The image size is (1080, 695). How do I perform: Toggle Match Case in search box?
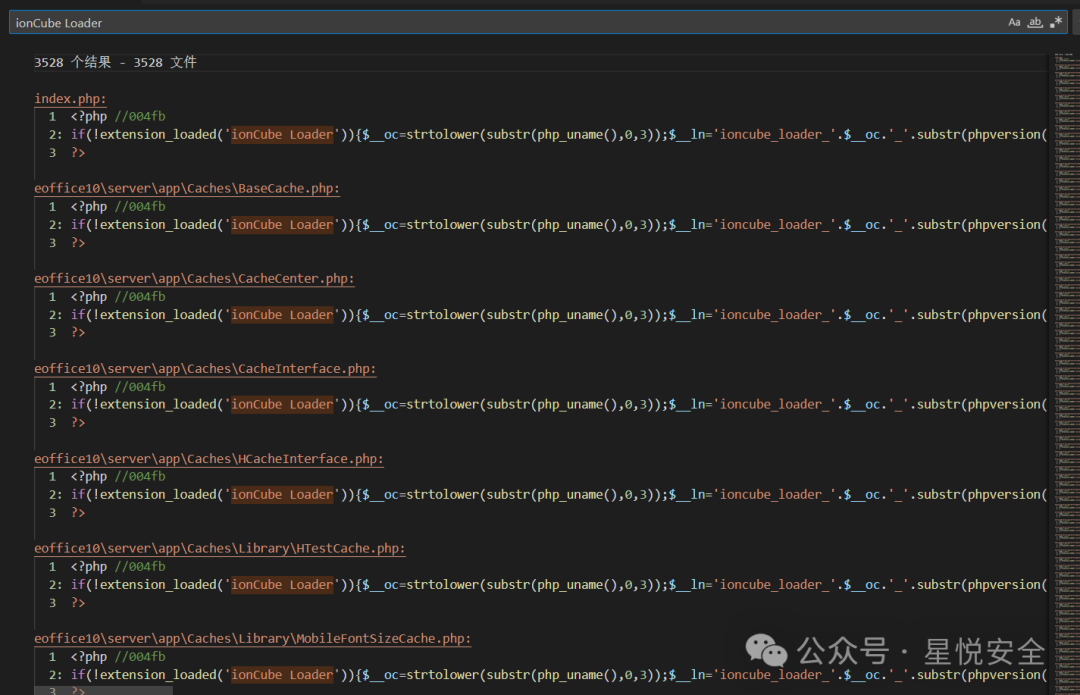click(x=1014, y=22)
